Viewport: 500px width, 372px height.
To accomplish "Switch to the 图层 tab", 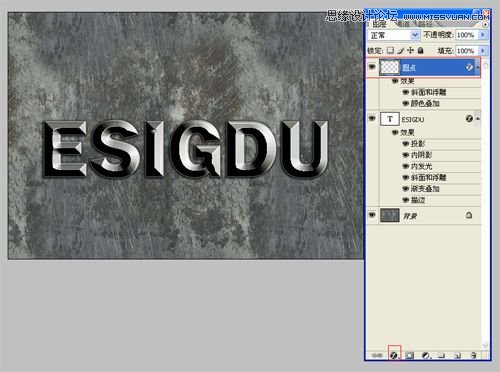I will pos(380,24).
